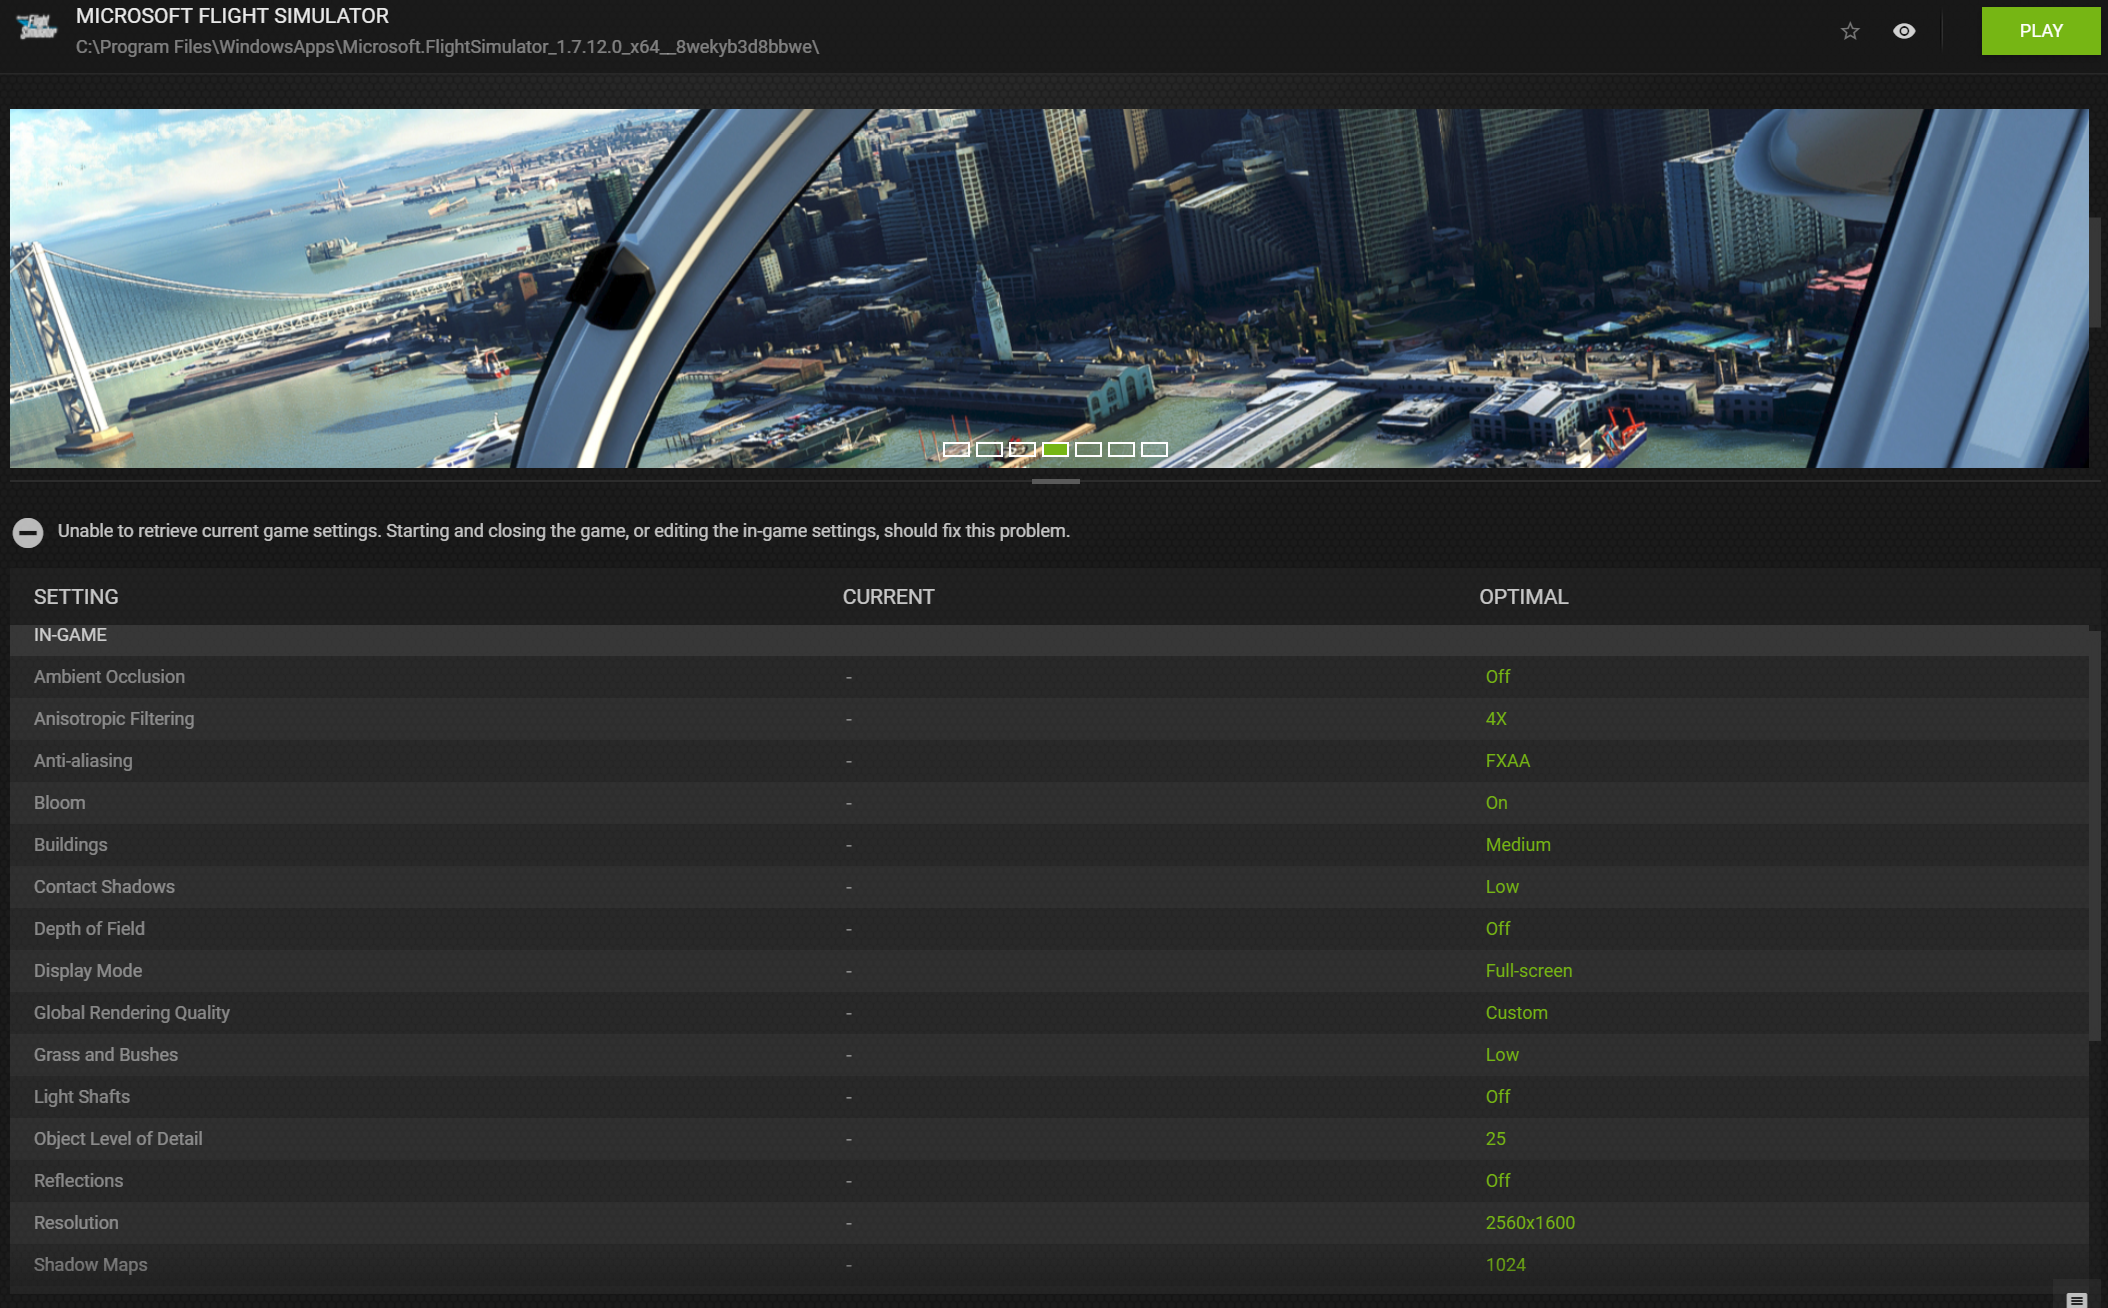Viewport: 2108px width, 1308px height.
Task: Open the feedback icon at bottom right
Action: 2077,1299
